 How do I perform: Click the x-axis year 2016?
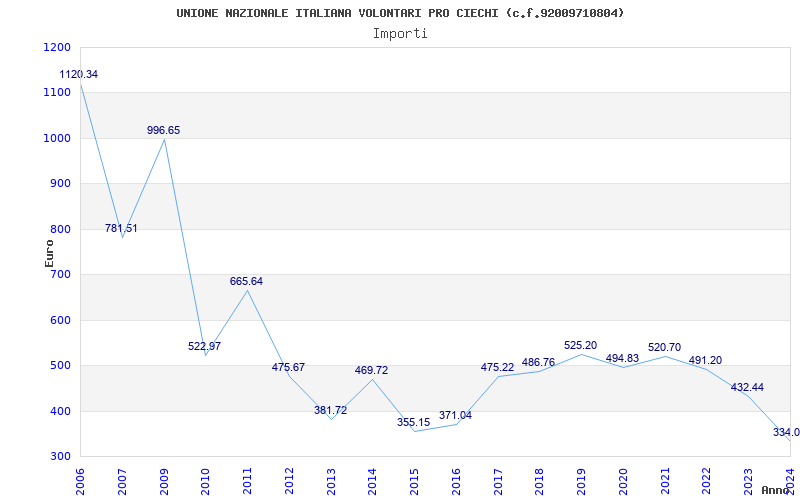pyautogui.click(x=457, y=482)
